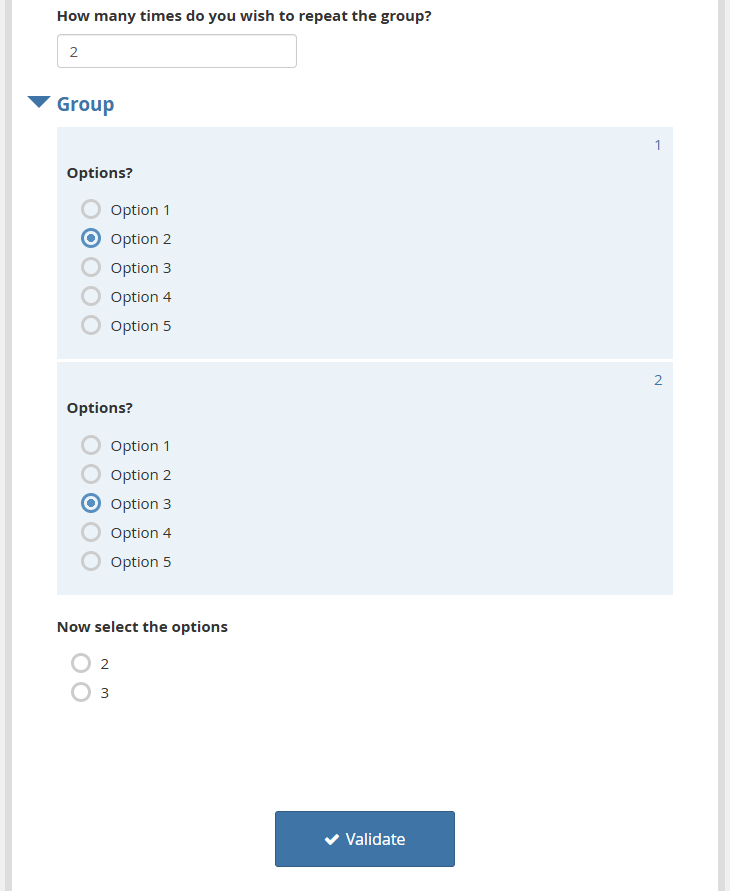Select Option 3 in the first group

tap(90, 267)
